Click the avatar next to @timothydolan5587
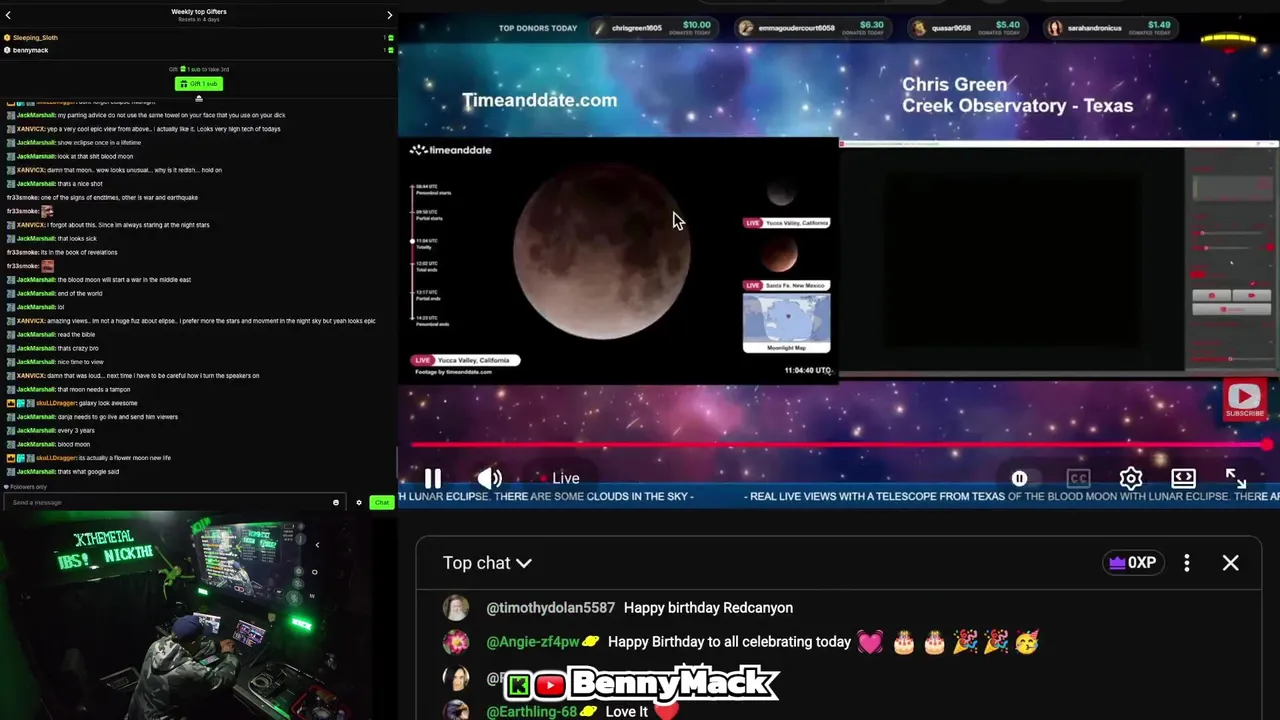This screenshot has height=720, width=1280. [x=456, y=608]
